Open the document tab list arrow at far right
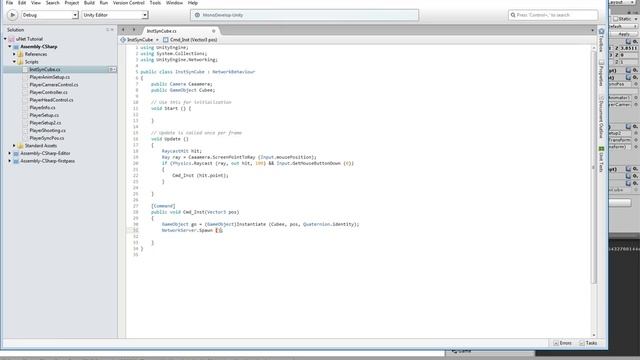Image resolution: width=640 pixels, height=360 pixels. pyautogui.click(x=592, y=30)
